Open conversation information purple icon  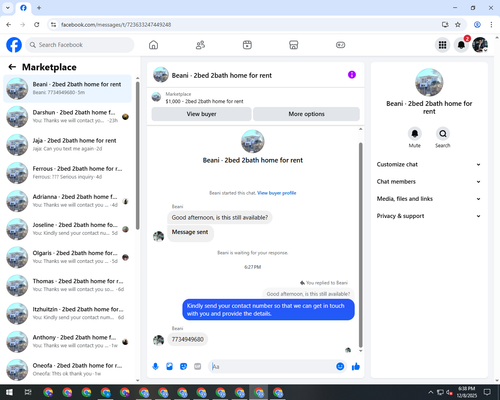tap(352, 75)
